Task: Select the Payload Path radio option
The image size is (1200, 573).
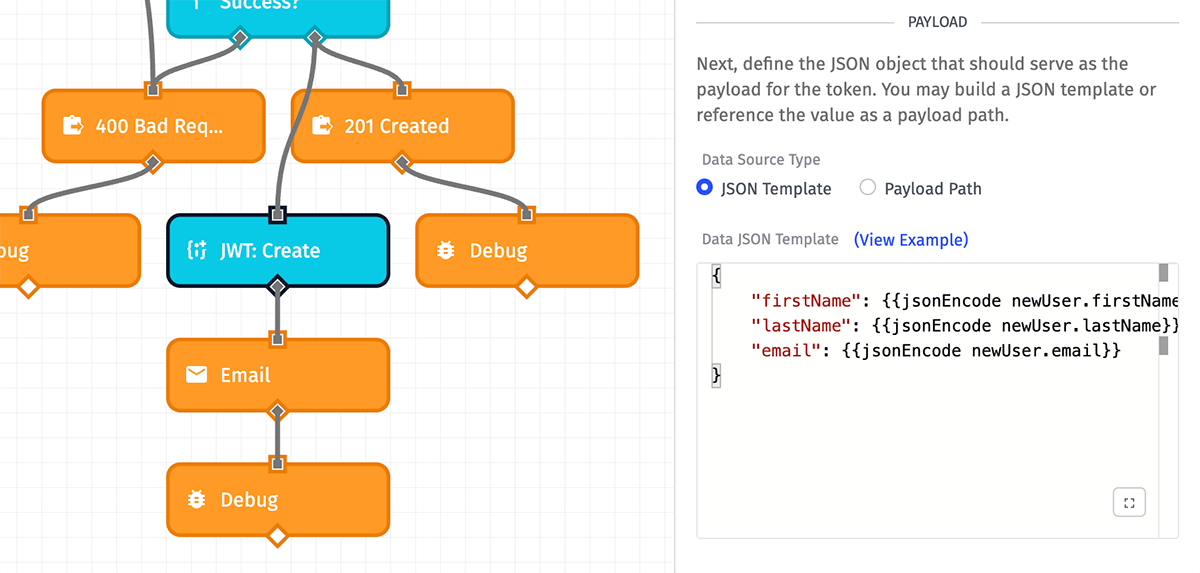Action: click(x=868, y=187)
